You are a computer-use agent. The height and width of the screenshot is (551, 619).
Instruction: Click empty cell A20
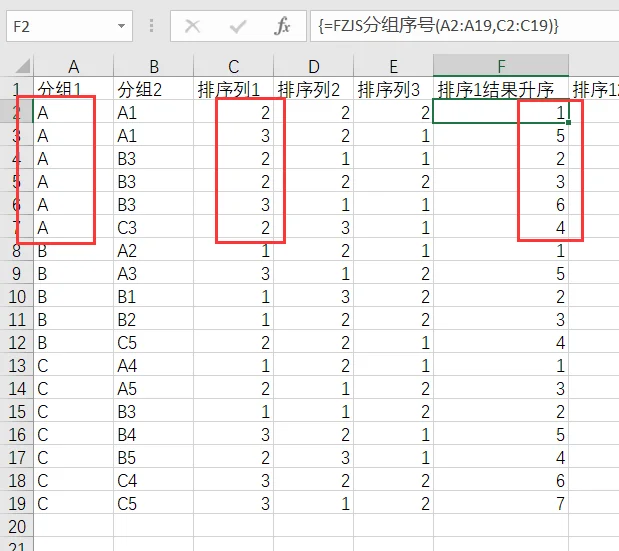[73, 527]
